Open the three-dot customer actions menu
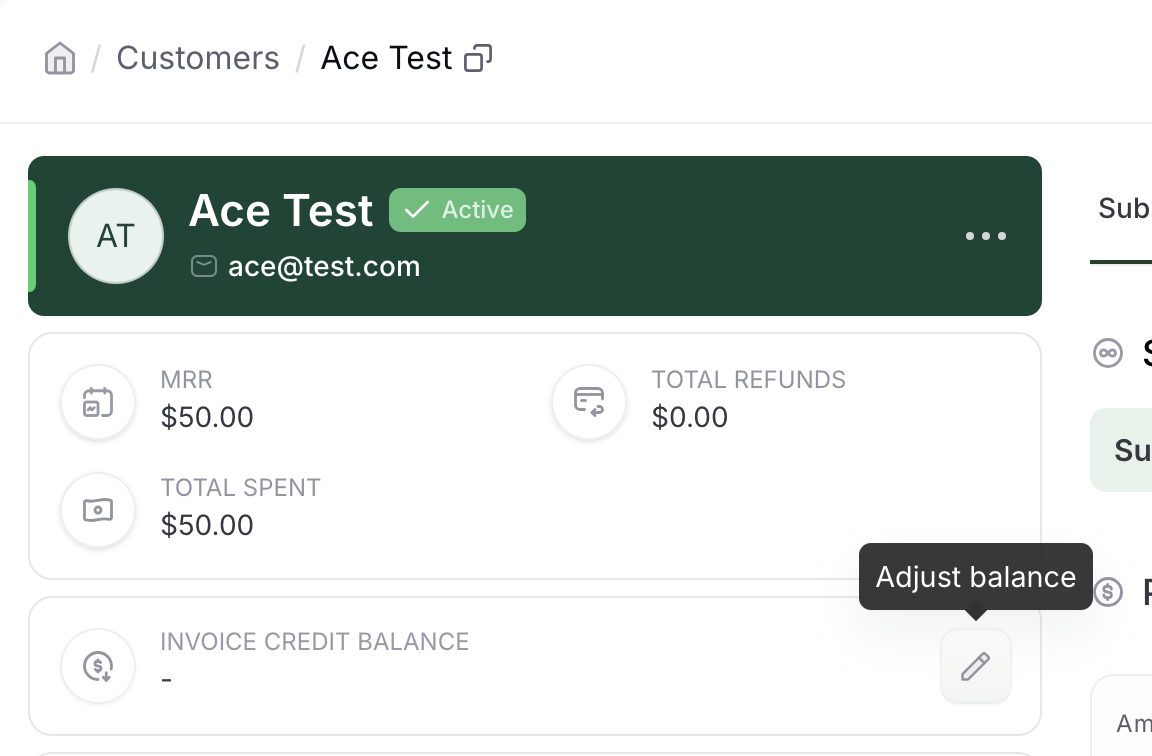 (x=985, y=236)
